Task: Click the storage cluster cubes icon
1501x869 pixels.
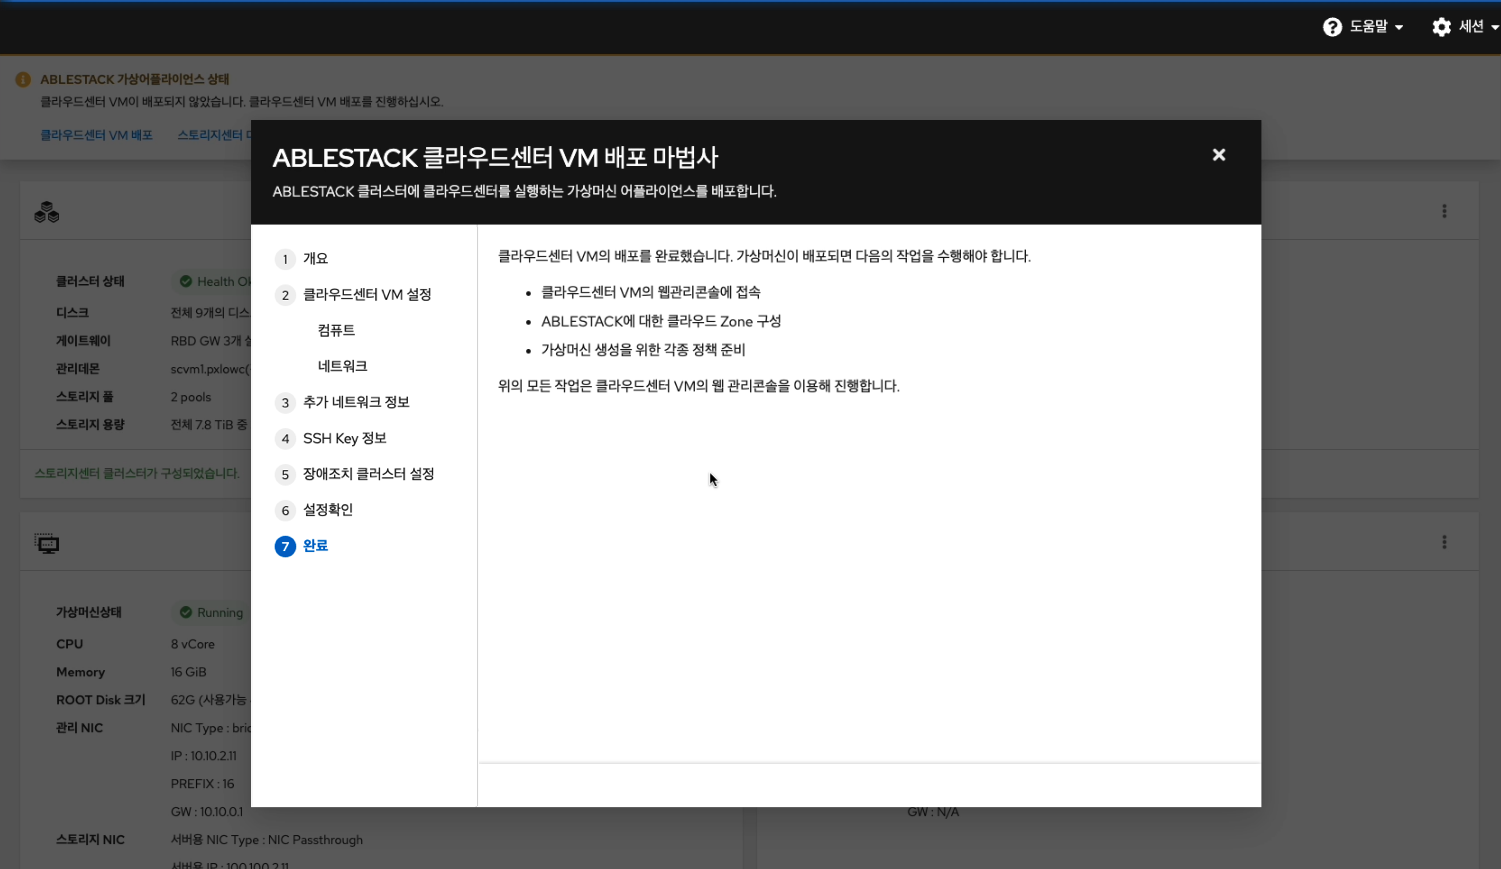Action: click(x=47, y=212)
